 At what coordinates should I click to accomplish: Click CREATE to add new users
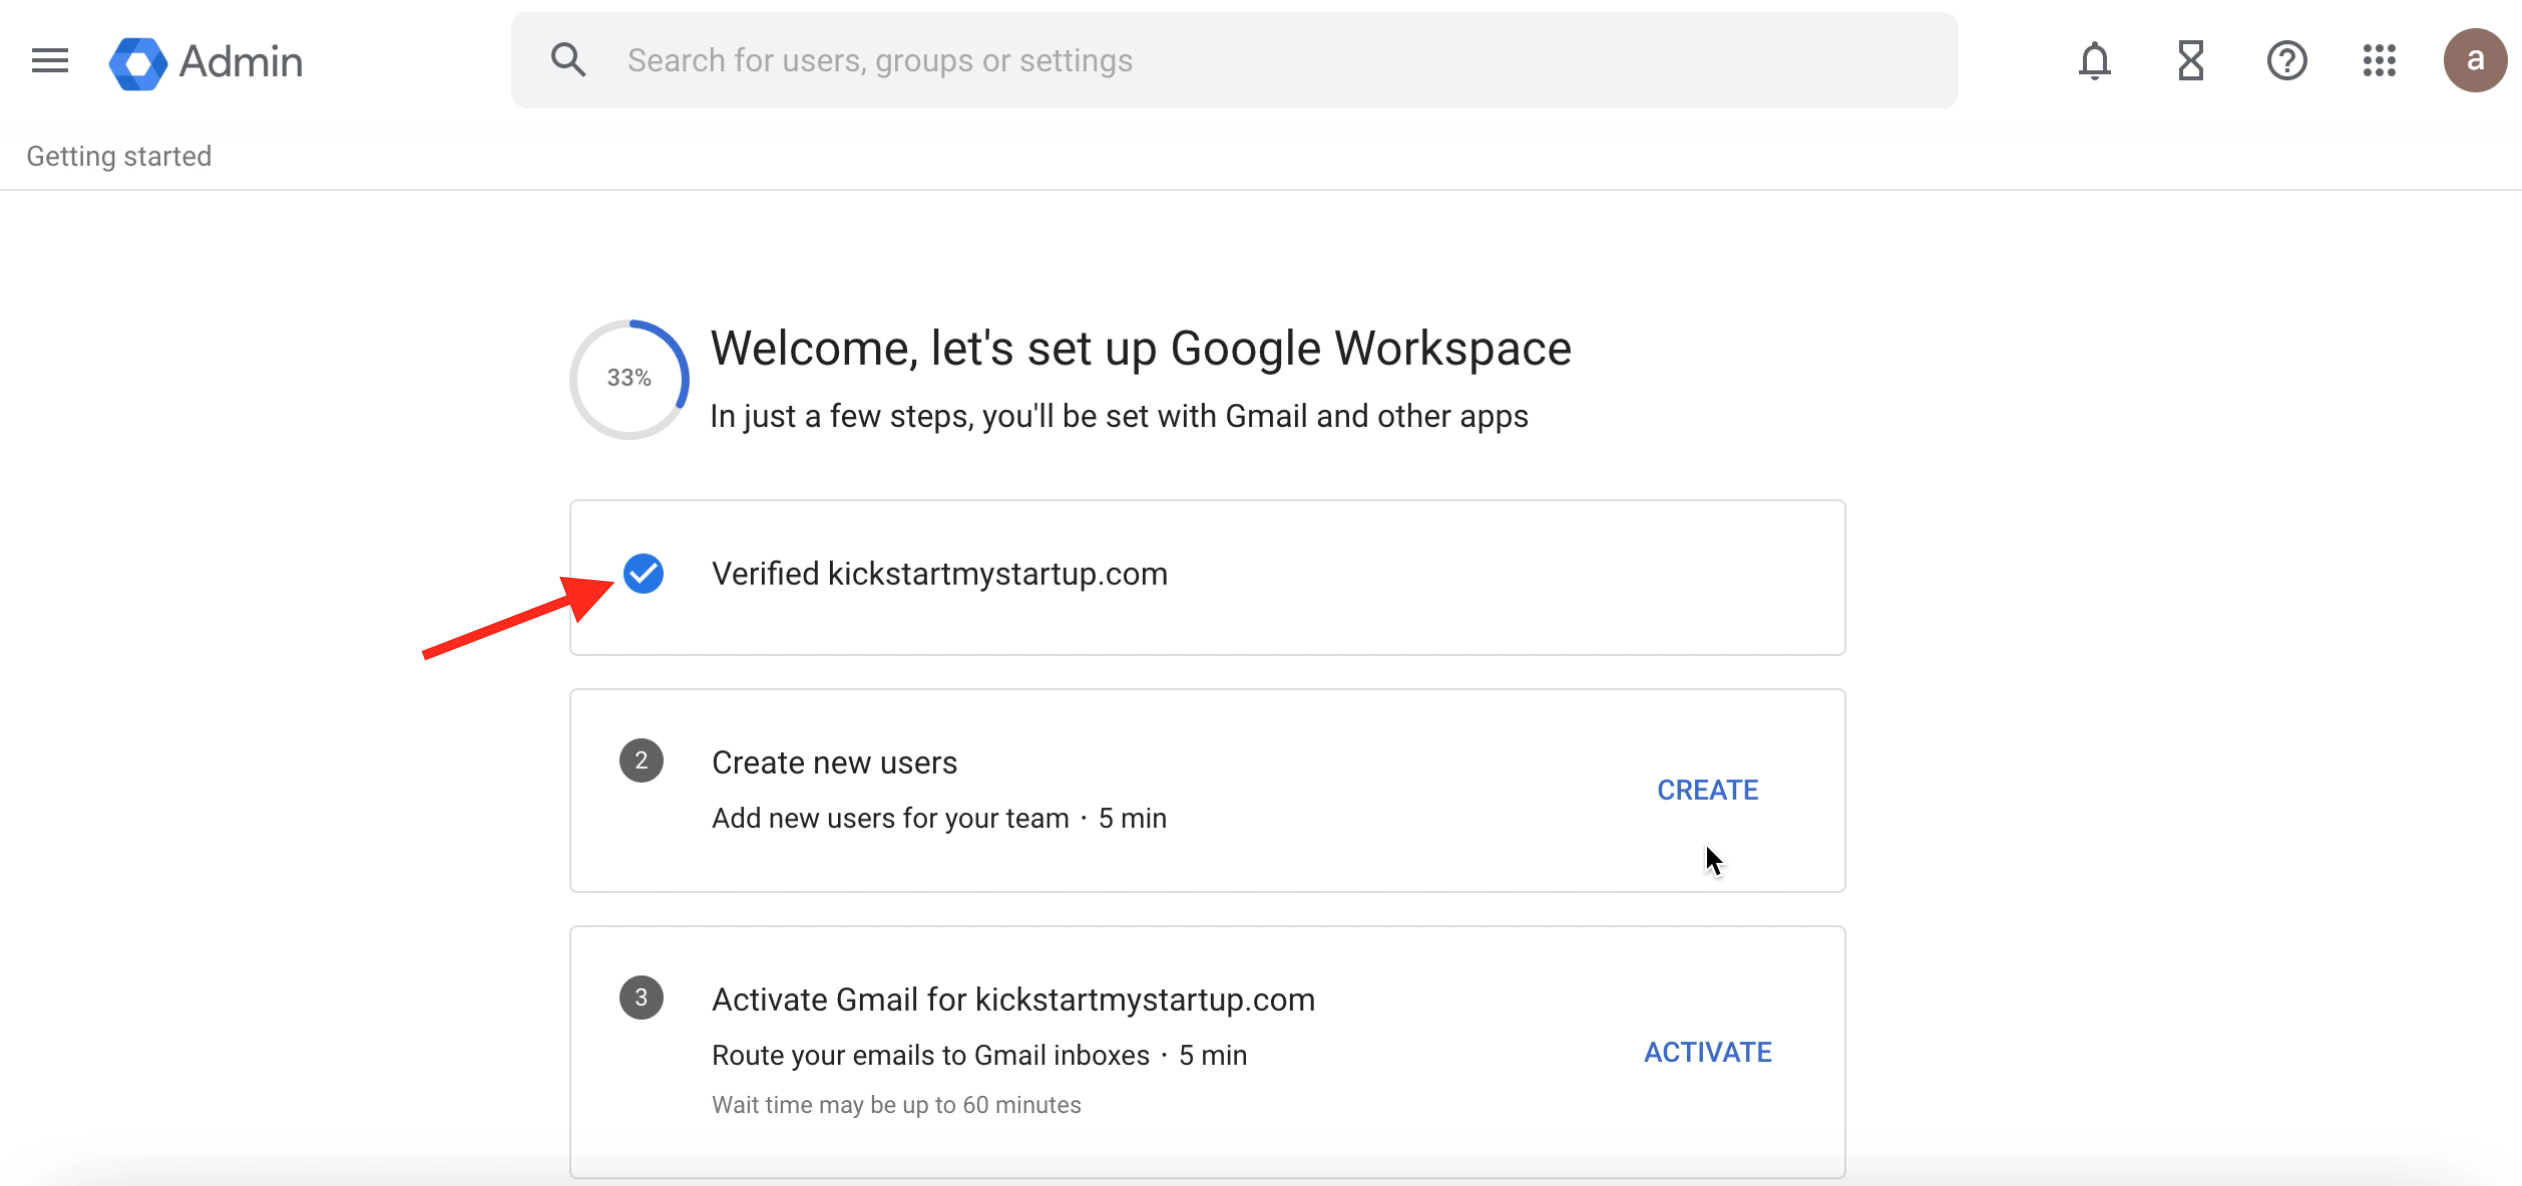coord(1707,790)
